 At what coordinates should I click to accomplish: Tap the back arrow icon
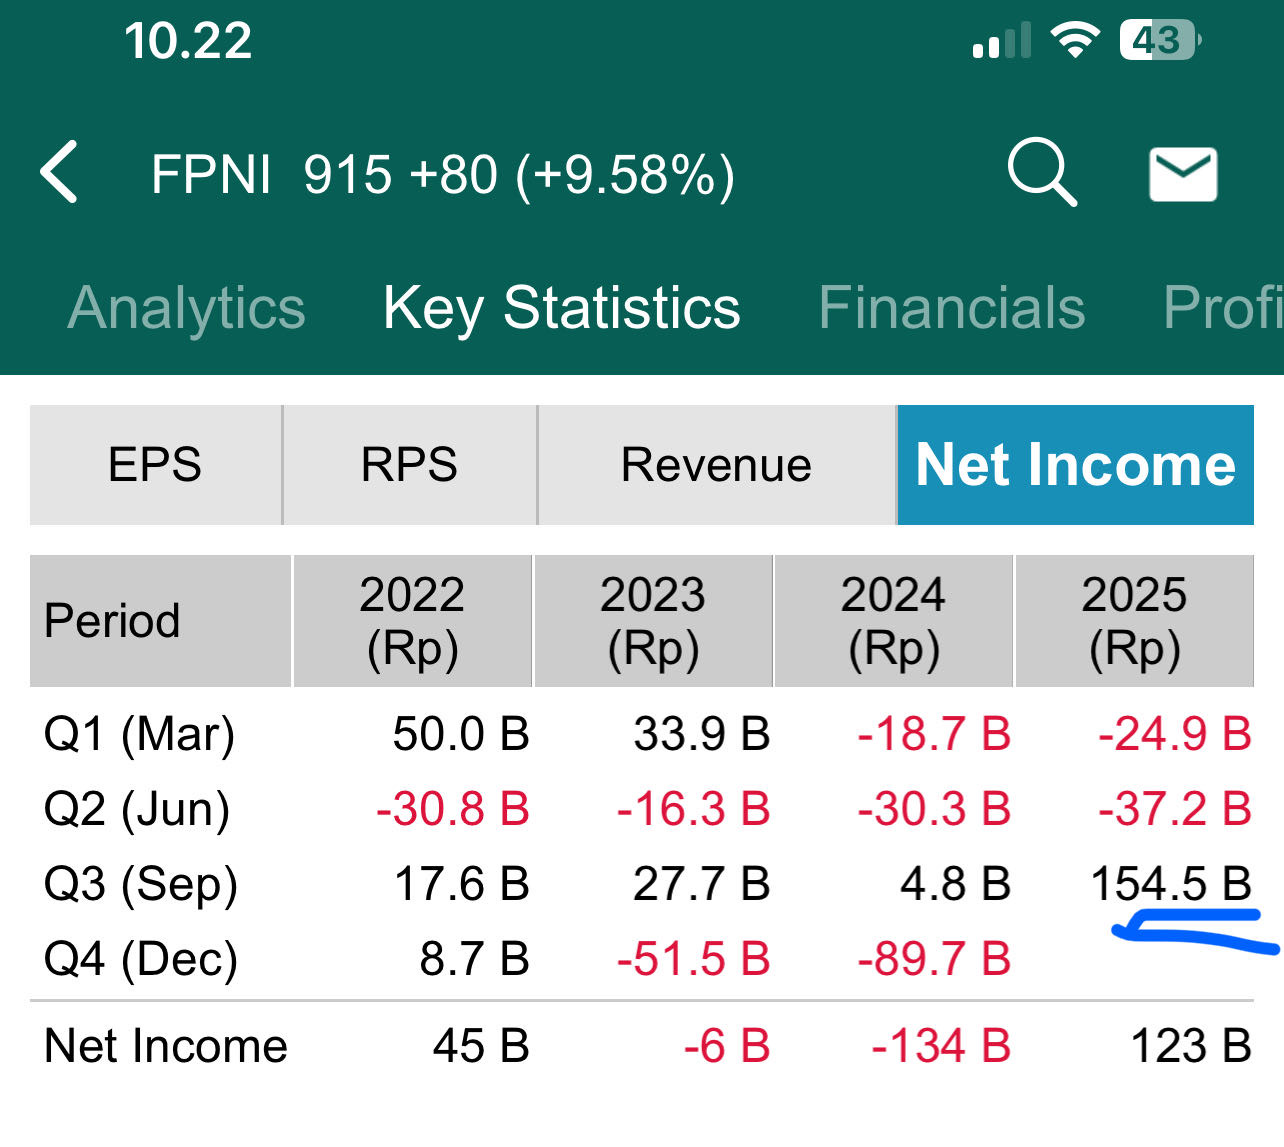click(60, 173)
